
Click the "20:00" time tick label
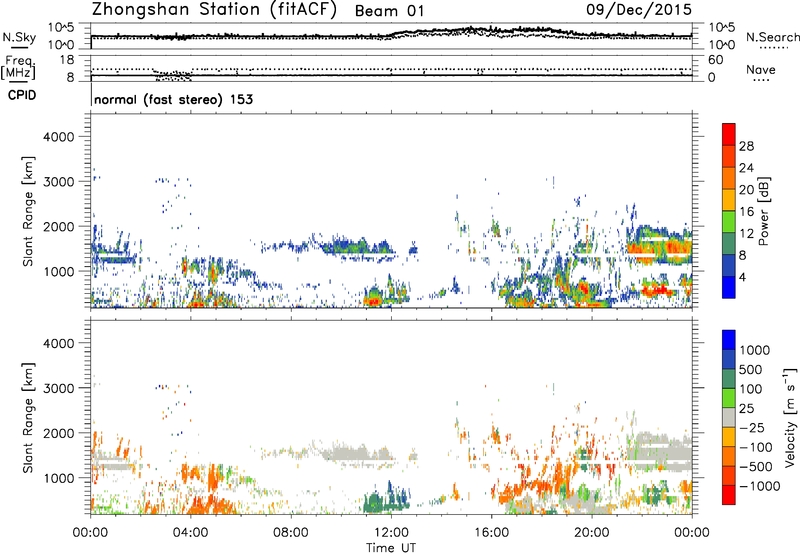tap(592, 533)
